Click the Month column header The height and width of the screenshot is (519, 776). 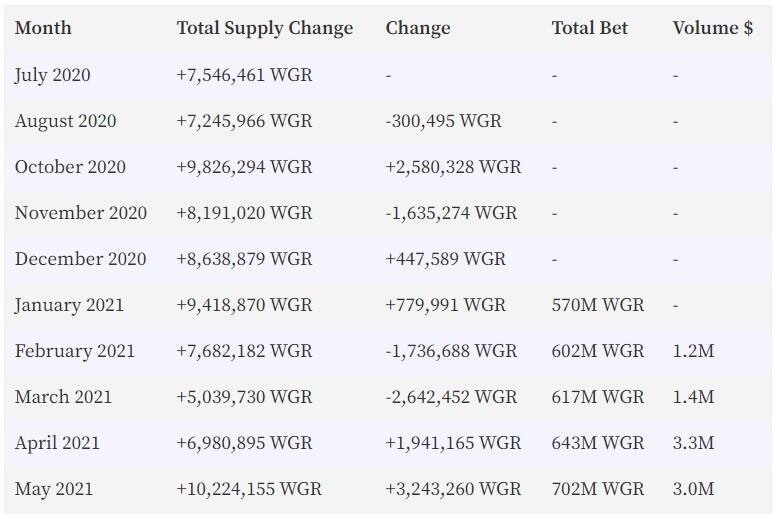(43, 28)
